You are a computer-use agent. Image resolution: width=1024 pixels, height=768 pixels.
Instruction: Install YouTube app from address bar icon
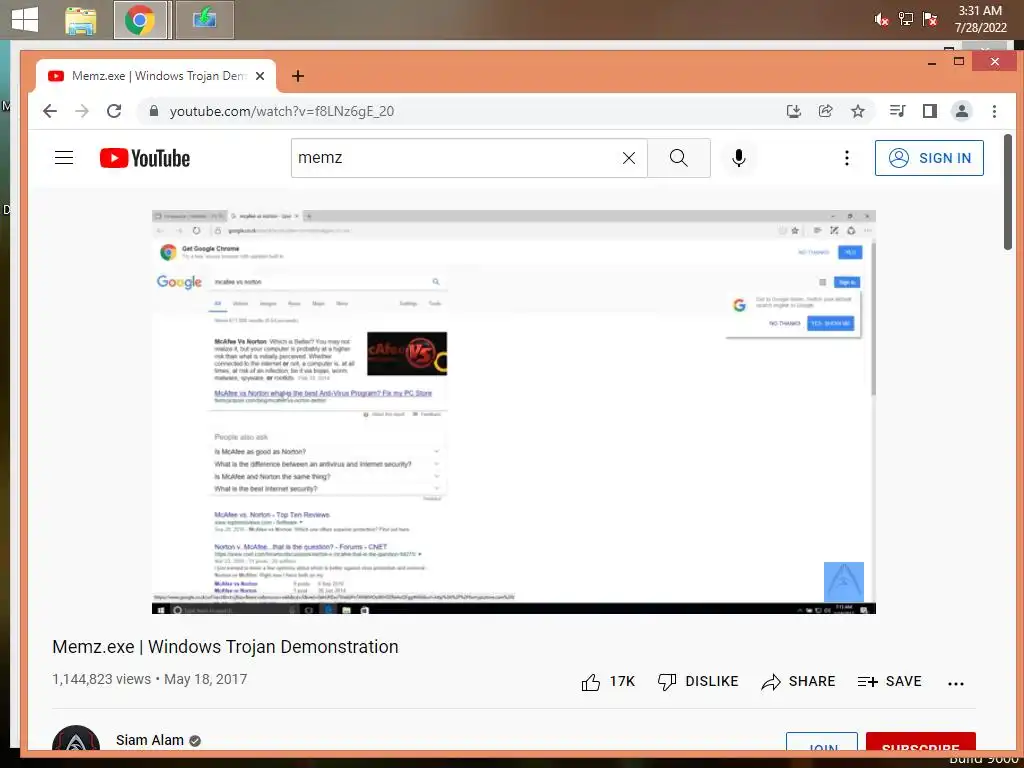(x=793, y=111)
